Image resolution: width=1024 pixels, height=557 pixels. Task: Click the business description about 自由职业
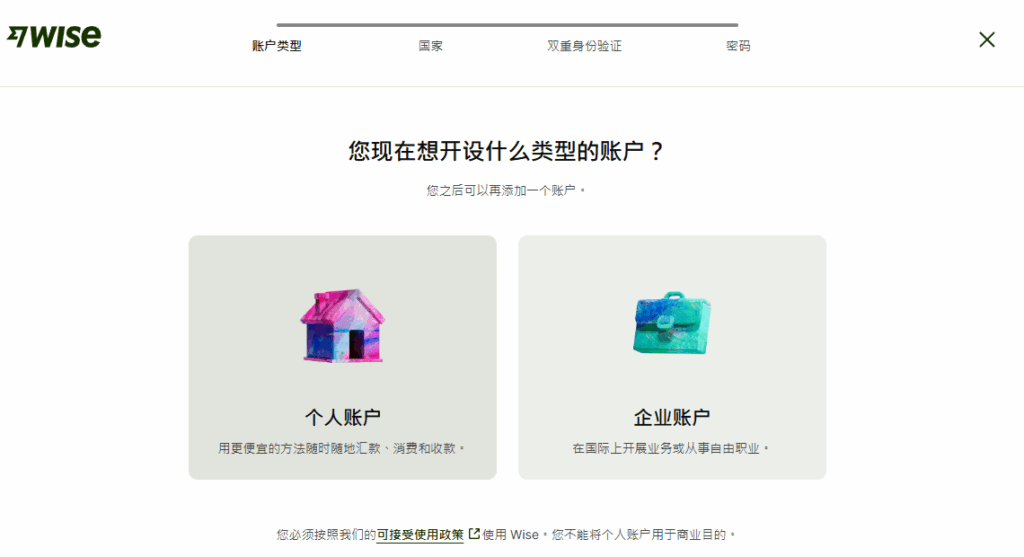(x=671, y=448)
